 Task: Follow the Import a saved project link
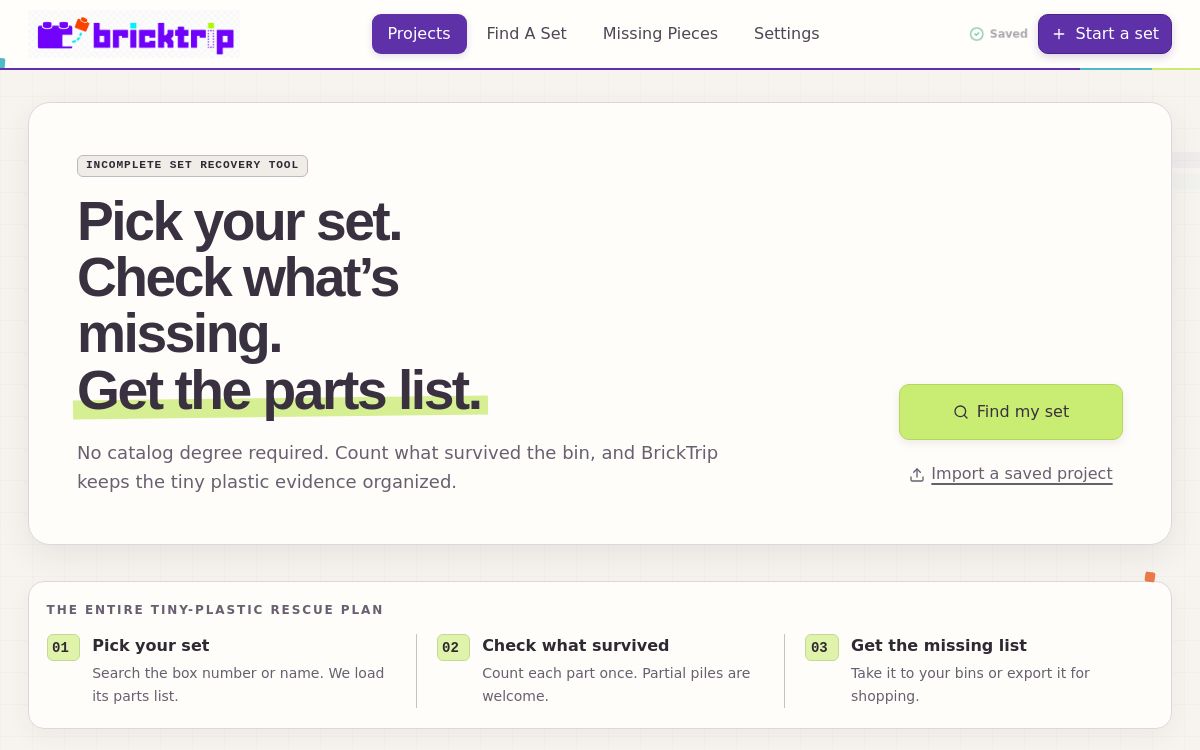(x=1022, y=474)
